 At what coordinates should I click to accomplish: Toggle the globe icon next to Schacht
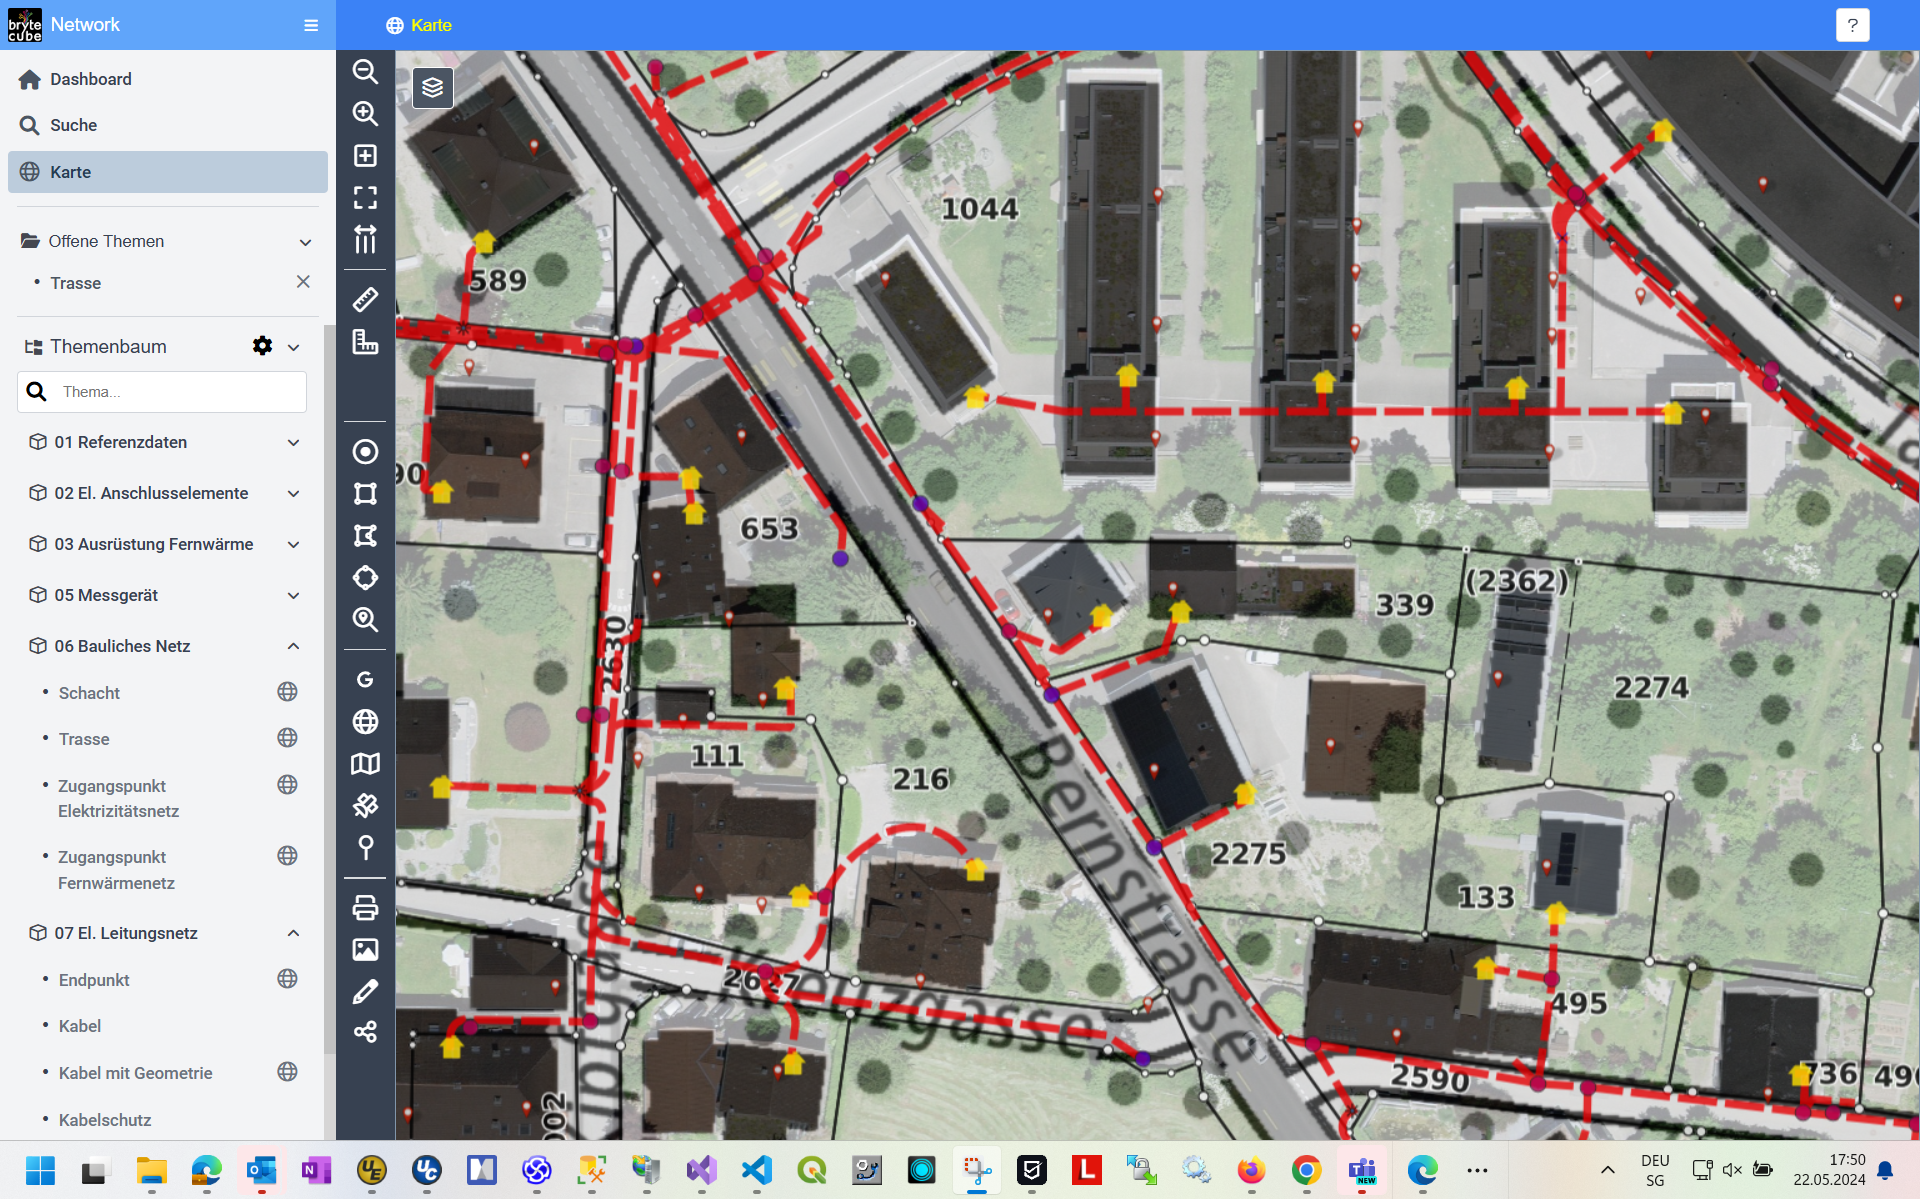pos(287,692)
